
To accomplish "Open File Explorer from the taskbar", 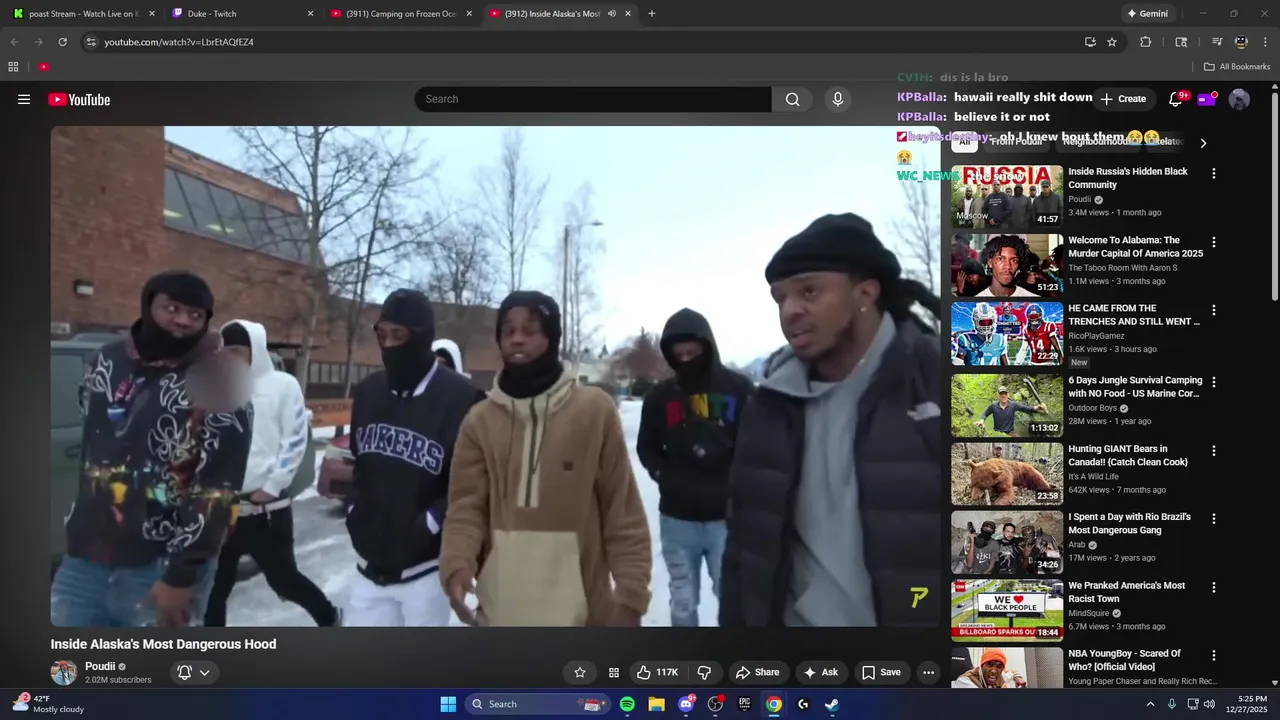I will 656,704.
